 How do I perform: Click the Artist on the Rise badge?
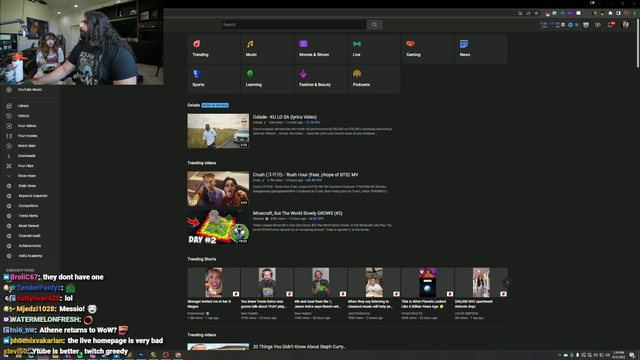[215, 105]
